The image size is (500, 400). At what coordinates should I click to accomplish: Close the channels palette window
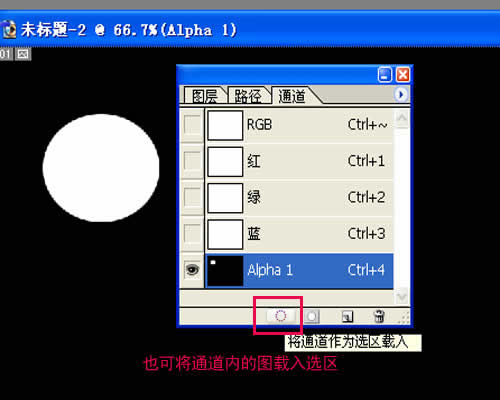403,74
